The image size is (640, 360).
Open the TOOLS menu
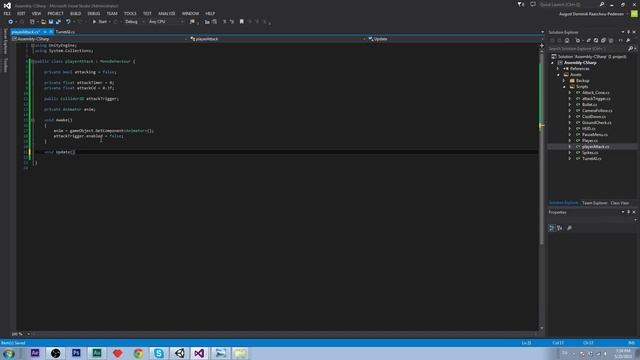[130, 13]
